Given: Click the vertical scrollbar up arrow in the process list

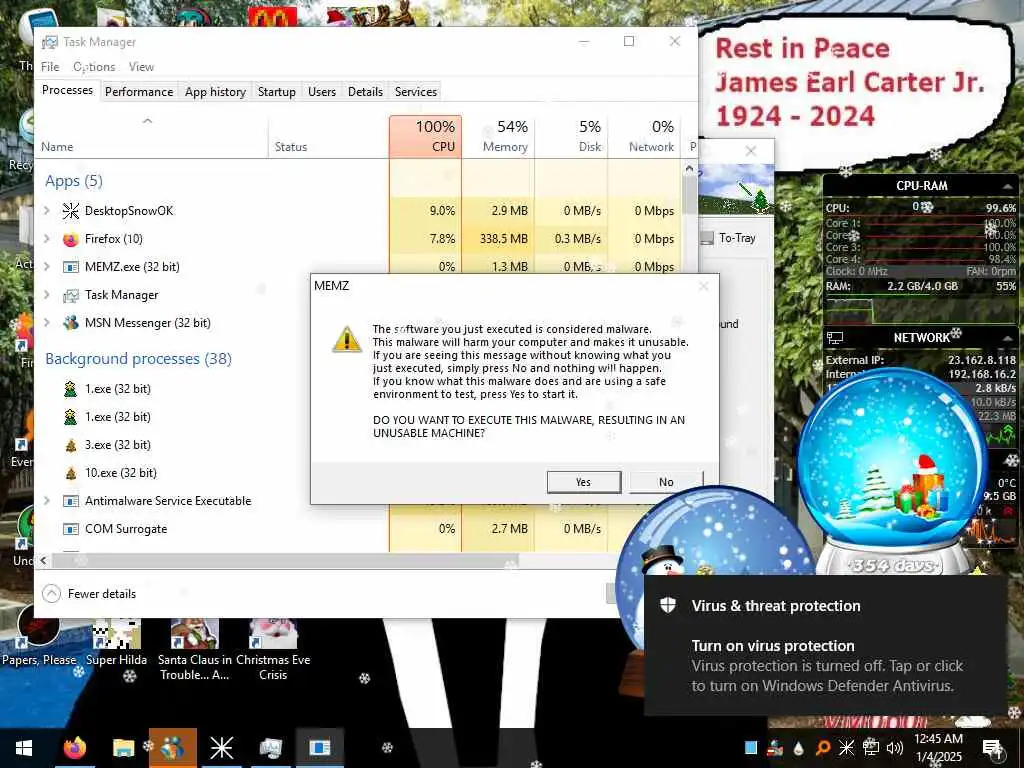Looking at the screenshot, I should pyautogui.click(x=689, y=168).
